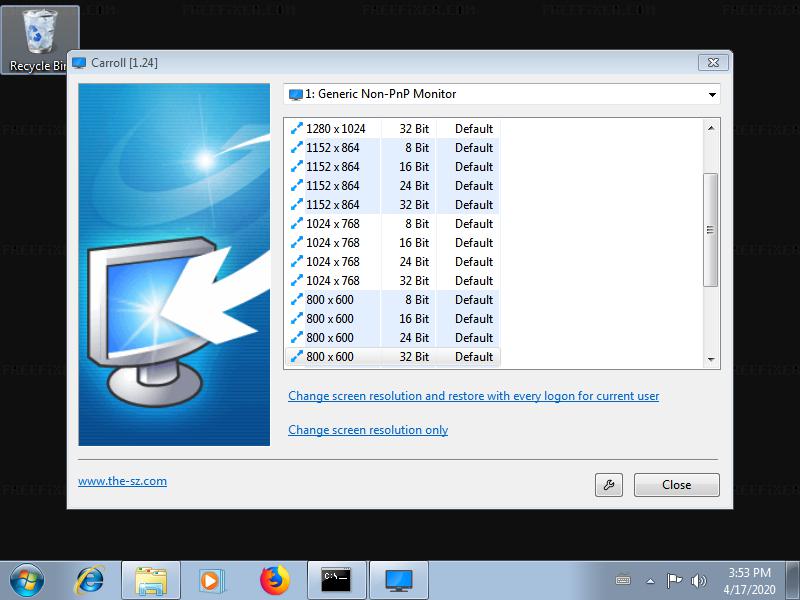Click resize icon of 1024 x 768 8 Bit
800x600 pixels.
pos(296,223)
